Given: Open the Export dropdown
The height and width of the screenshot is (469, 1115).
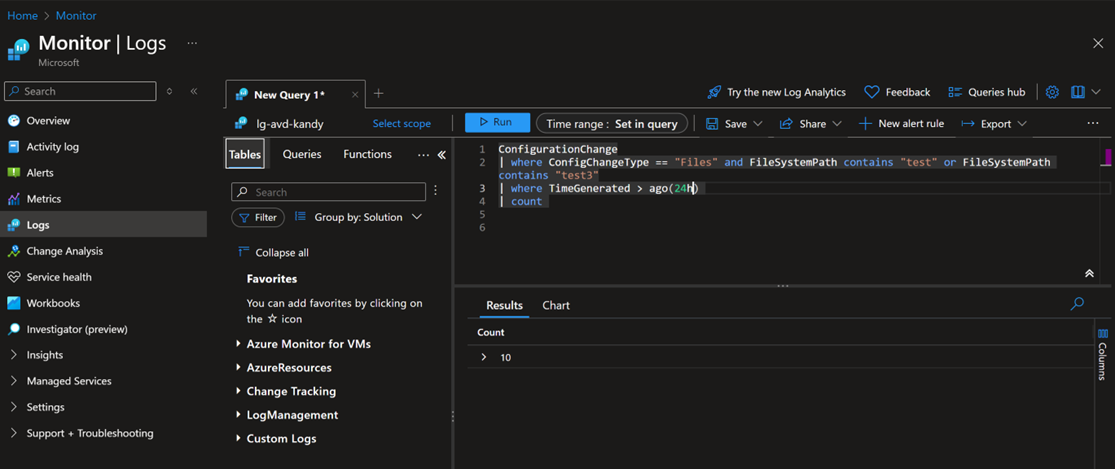Looking at the screenshot, I should click(993, 124).
